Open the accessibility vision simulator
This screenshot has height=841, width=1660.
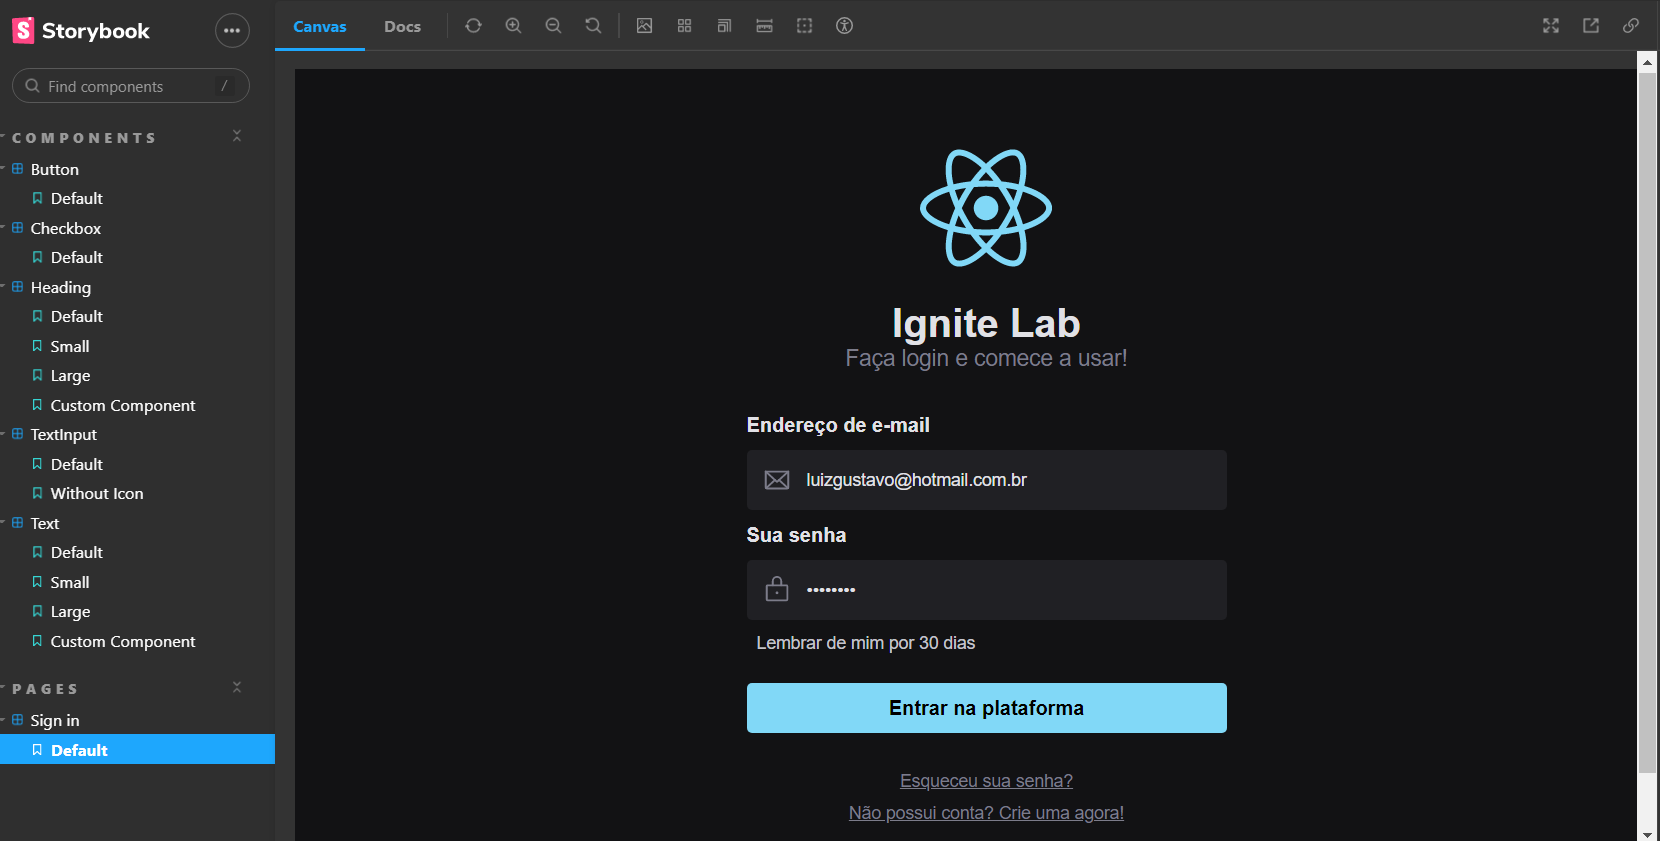[844, 26]
